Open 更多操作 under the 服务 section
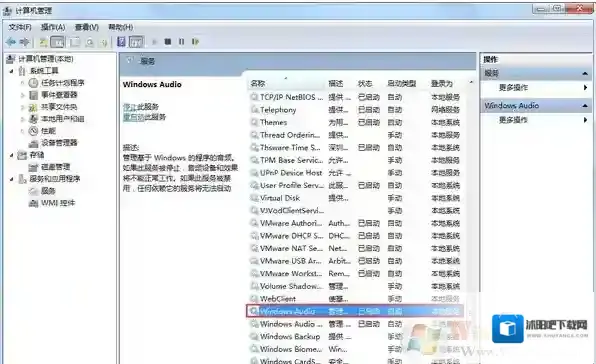Viewport: 596px width, 364px height. pyautogui.click(x=513, y=87)
